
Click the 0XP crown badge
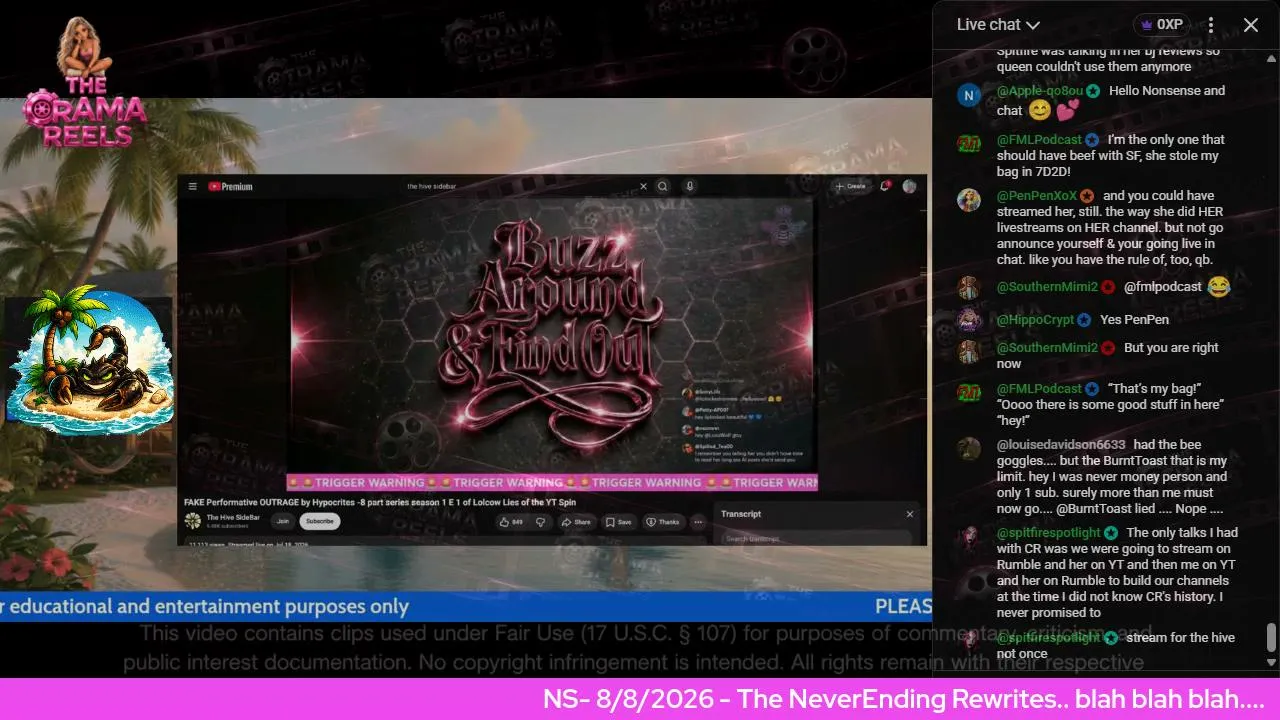1160,25
